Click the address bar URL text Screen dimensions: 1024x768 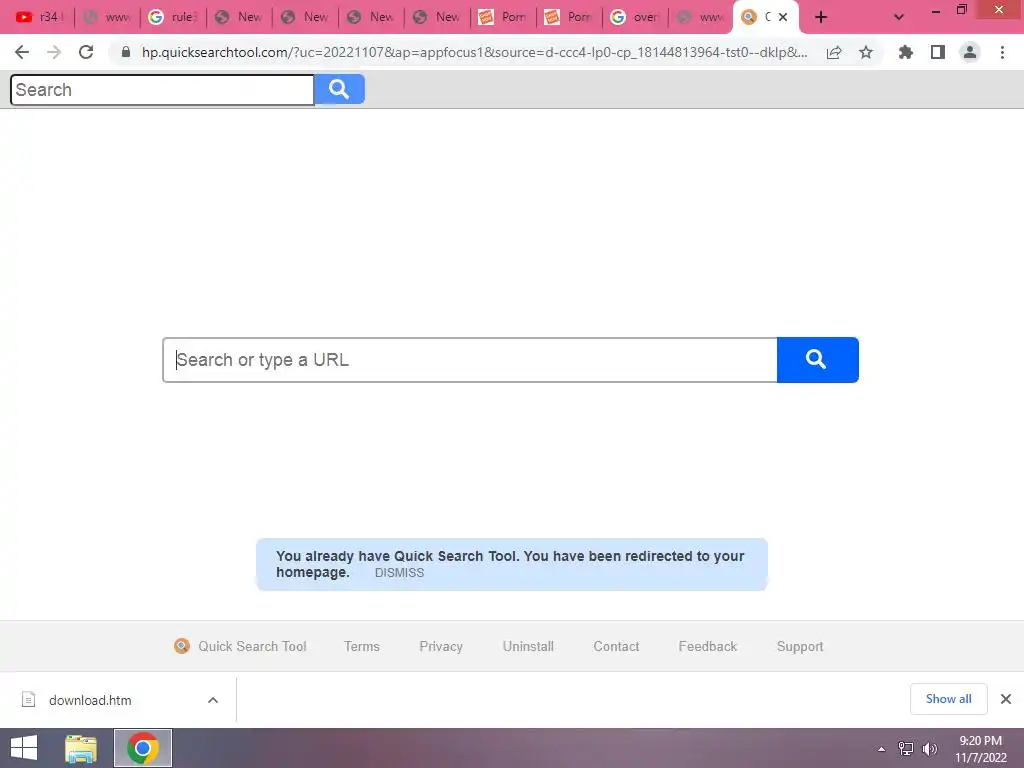(x=474, y=52)
